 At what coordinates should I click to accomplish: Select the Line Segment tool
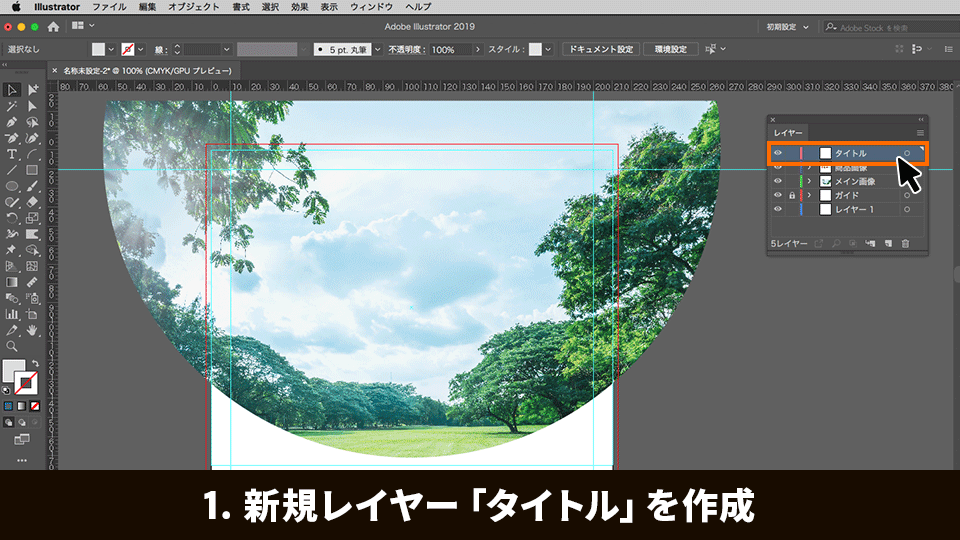point(12,170)
